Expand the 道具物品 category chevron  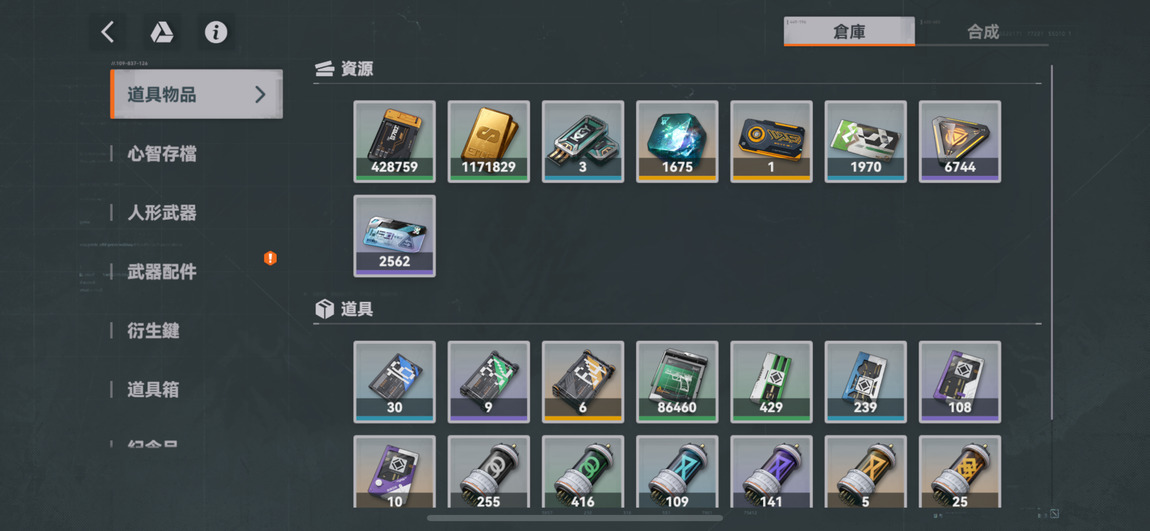[260, 94]
